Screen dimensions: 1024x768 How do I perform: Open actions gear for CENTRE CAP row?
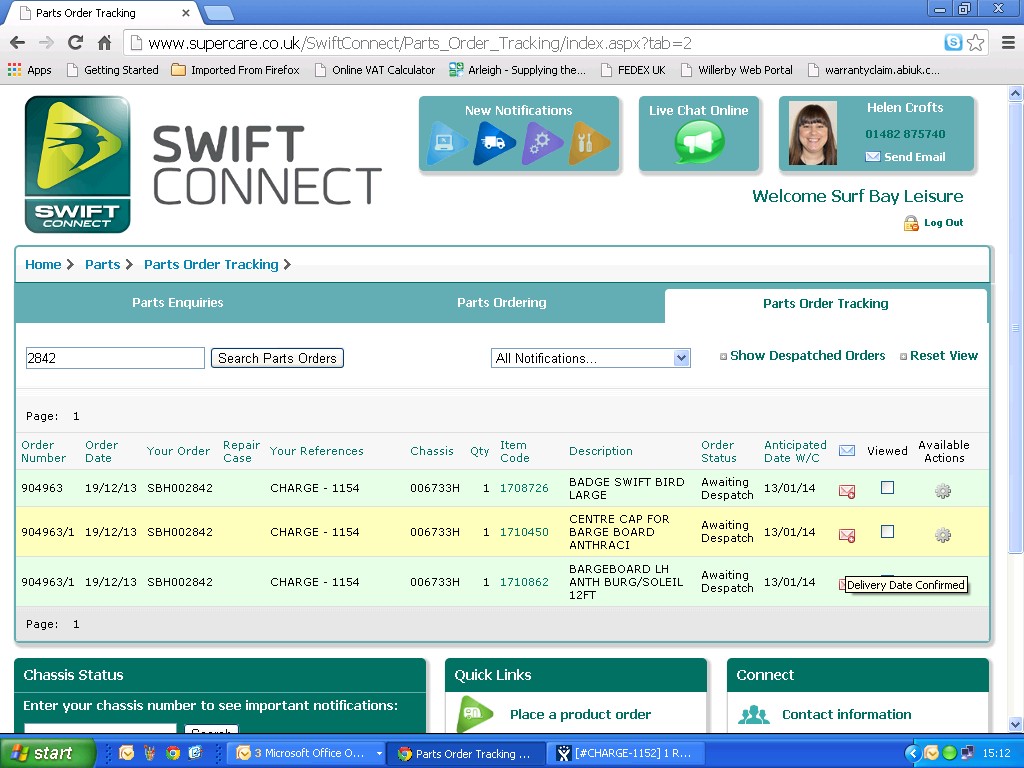pyautogui.click(x=942, y=535)
